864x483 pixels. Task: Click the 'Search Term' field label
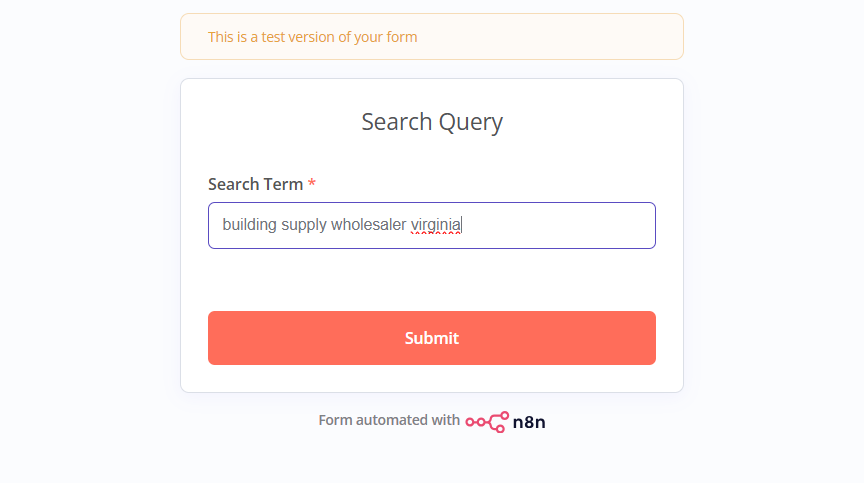[x=255, y=184]
